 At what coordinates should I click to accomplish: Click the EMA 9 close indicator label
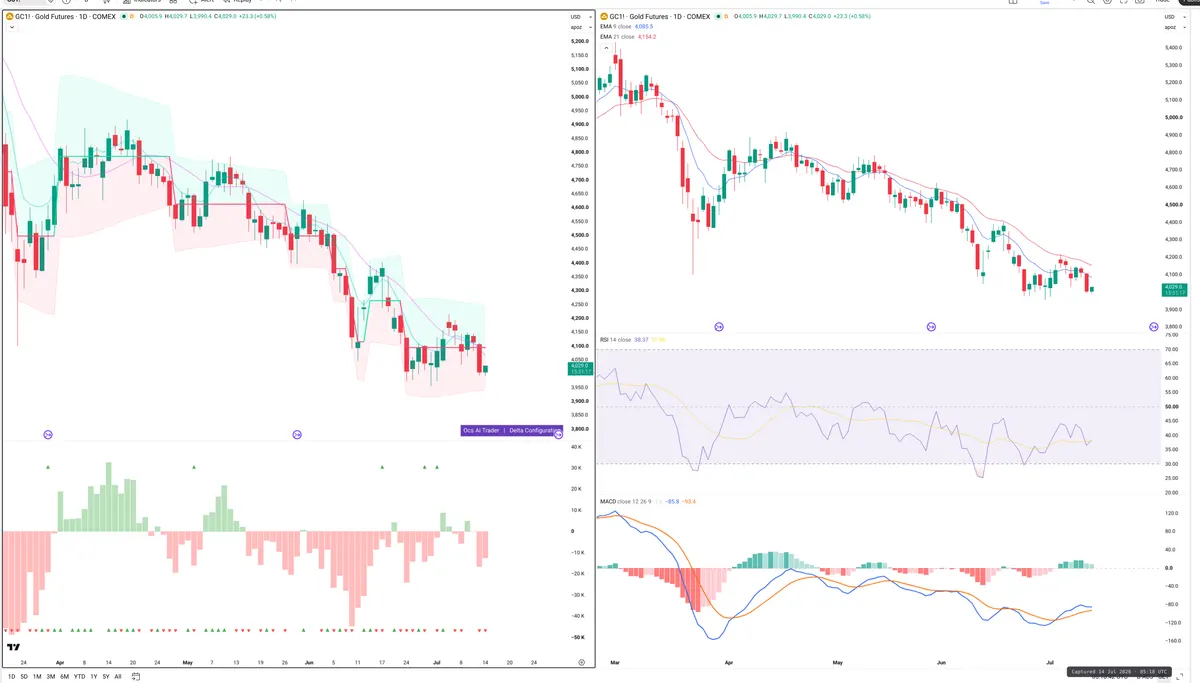click(x=614, y=26)
